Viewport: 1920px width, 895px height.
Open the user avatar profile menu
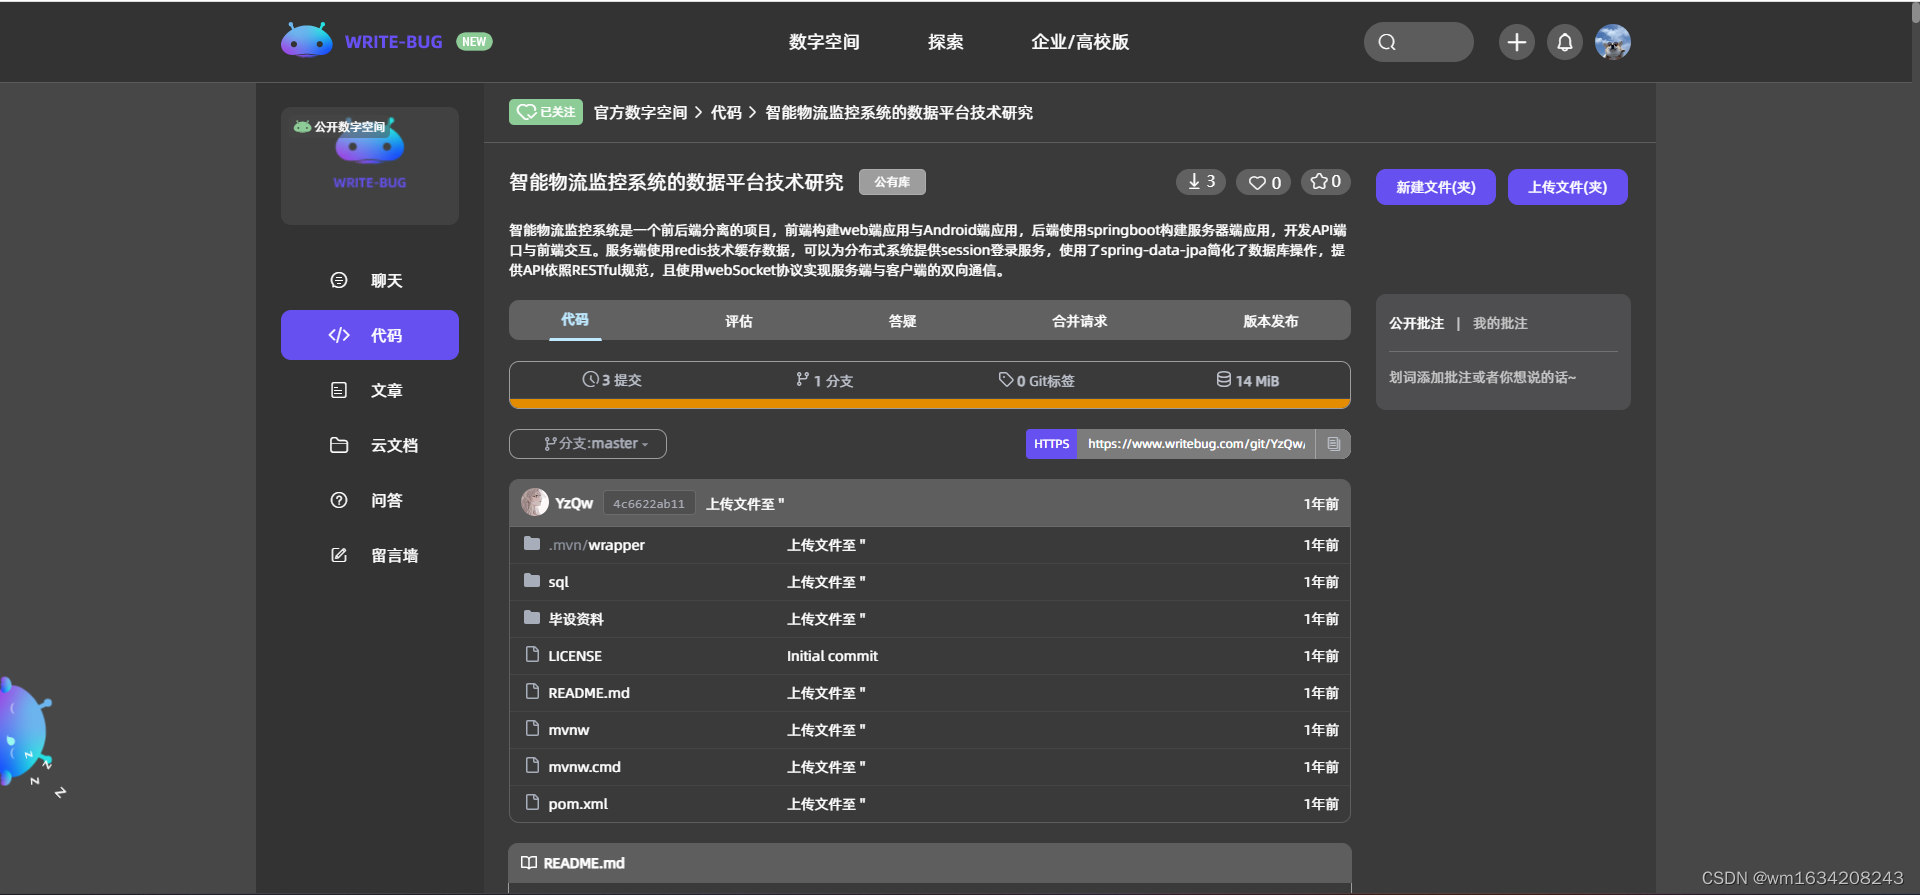click(1612, 42)
